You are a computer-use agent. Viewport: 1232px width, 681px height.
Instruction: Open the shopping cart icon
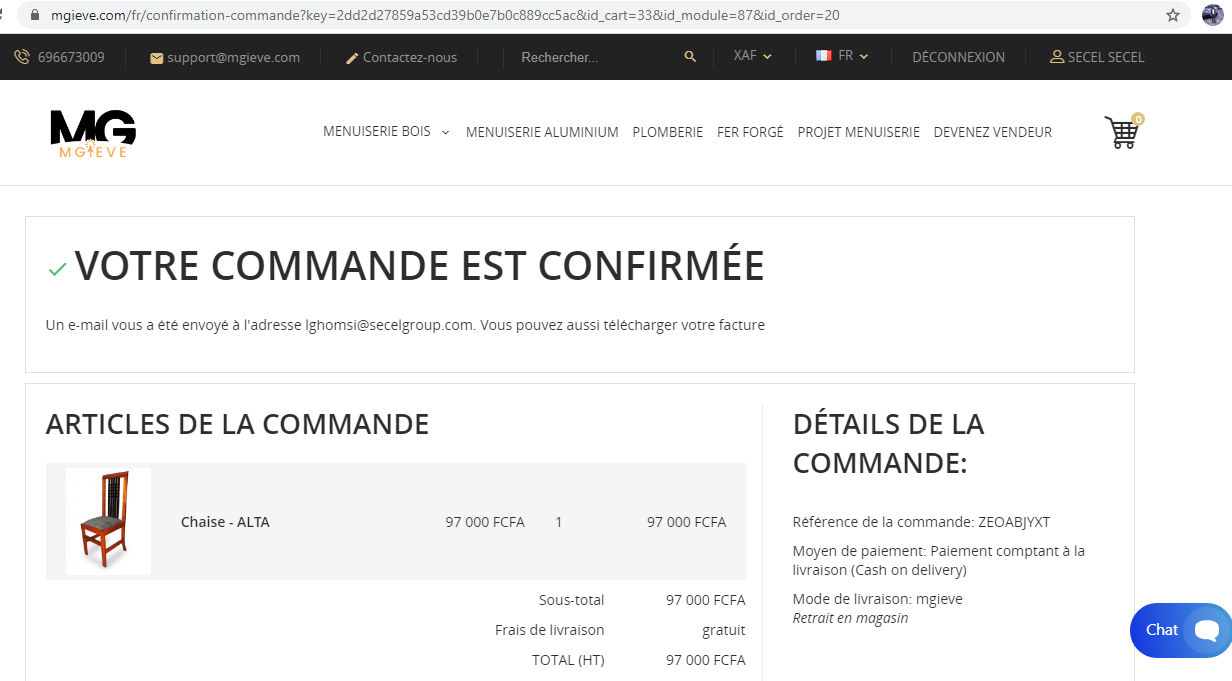pyautogui.click(x=1123, y=131)
